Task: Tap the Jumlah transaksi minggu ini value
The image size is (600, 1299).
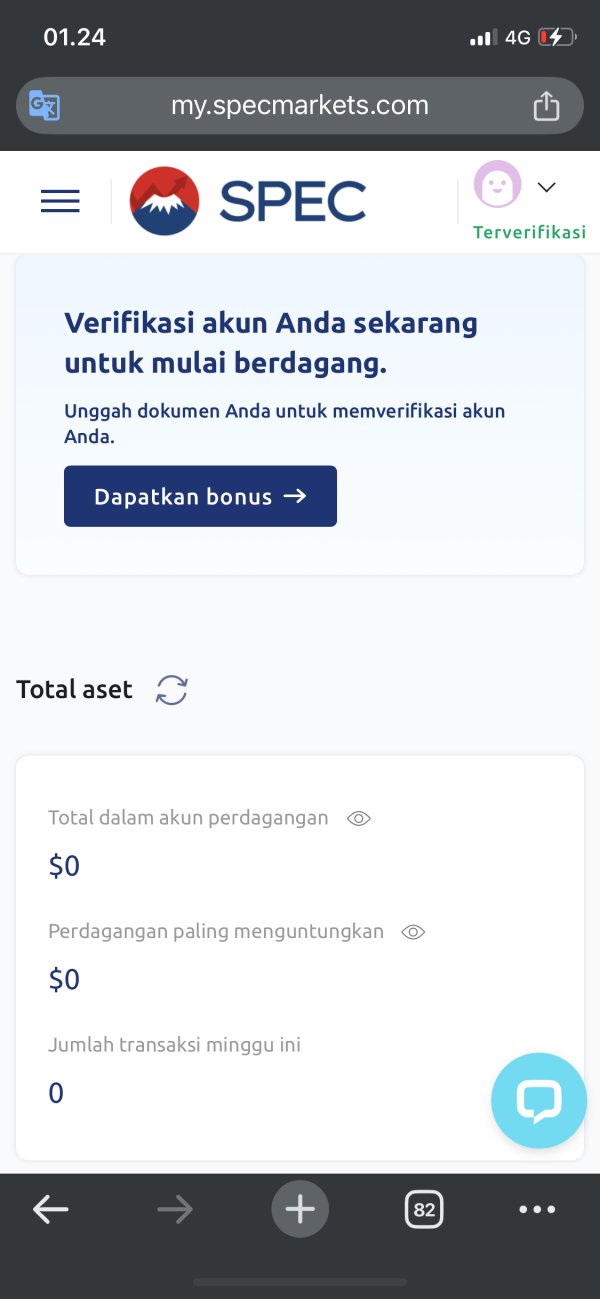Action: tap(56, 1093)
